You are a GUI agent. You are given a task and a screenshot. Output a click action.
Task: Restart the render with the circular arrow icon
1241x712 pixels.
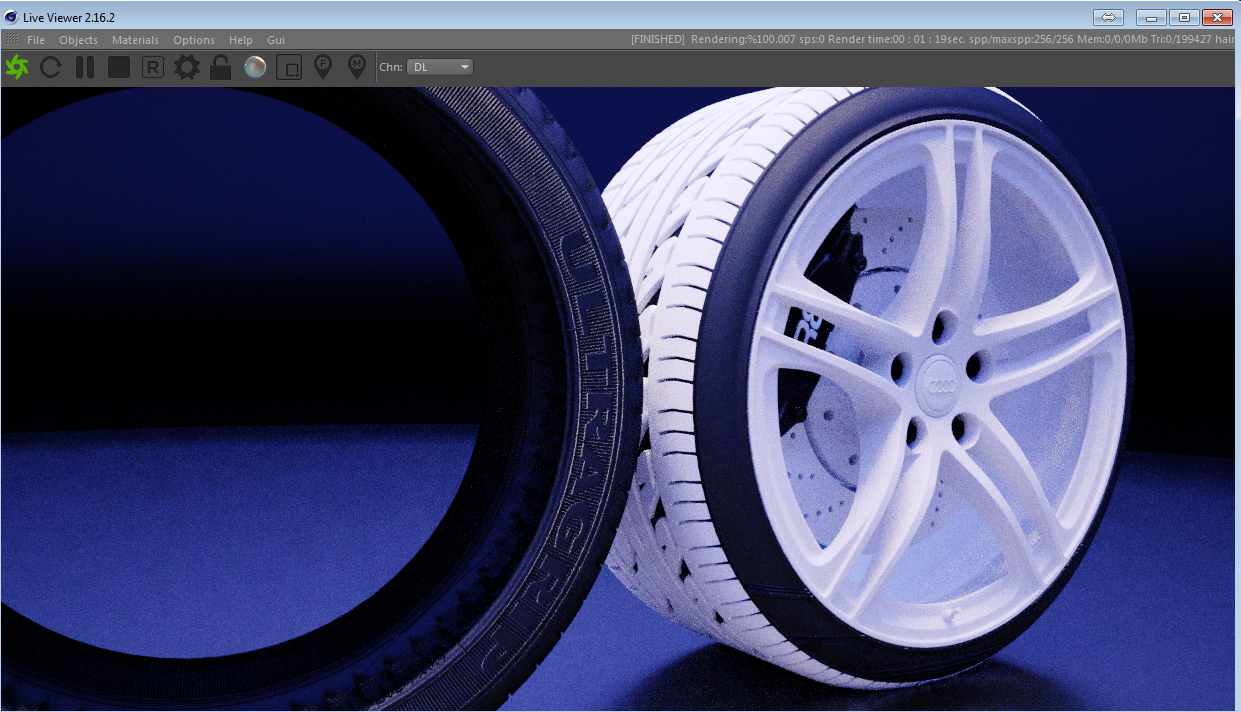pyautogui.click(x=51, y=67)
